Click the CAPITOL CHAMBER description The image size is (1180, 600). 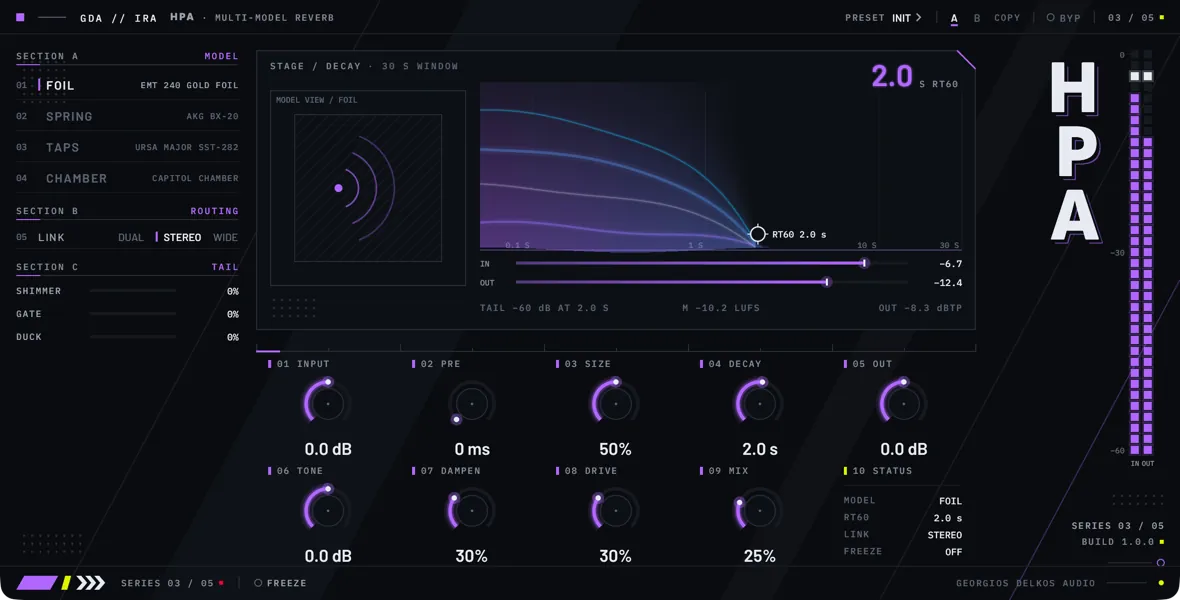(x=195, y=178)
